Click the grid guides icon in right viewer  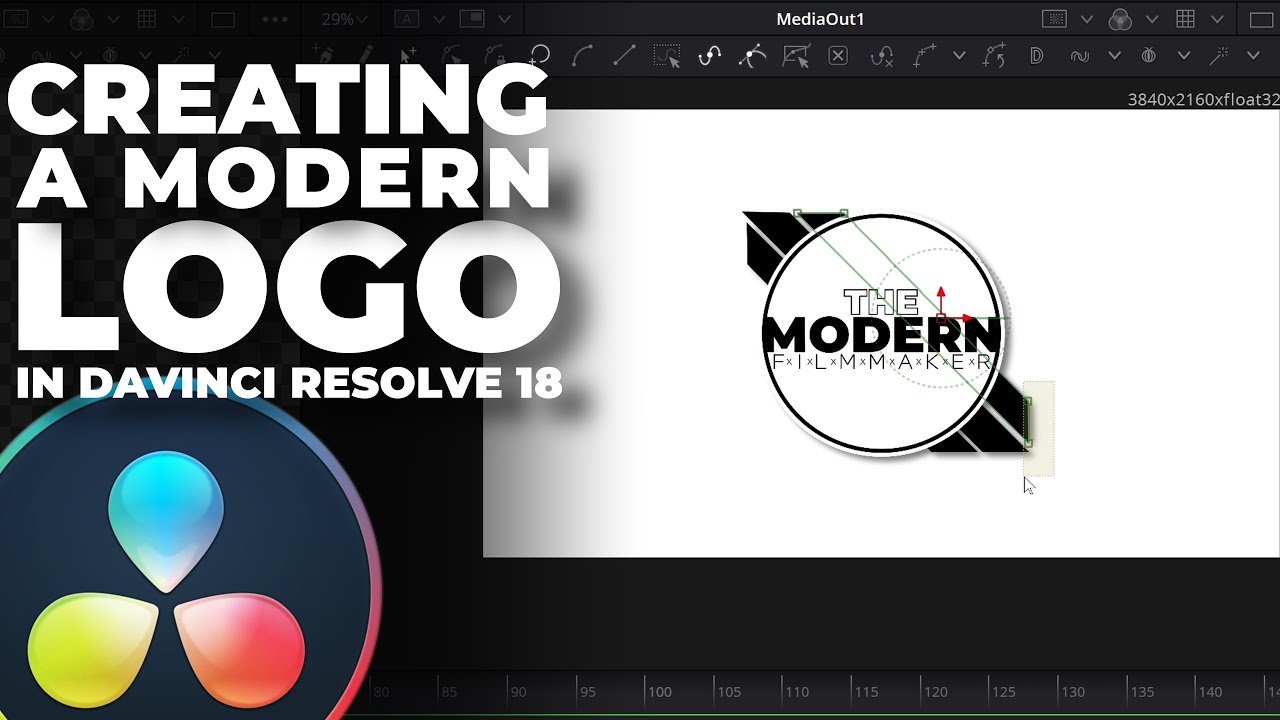click(1185, 19)
